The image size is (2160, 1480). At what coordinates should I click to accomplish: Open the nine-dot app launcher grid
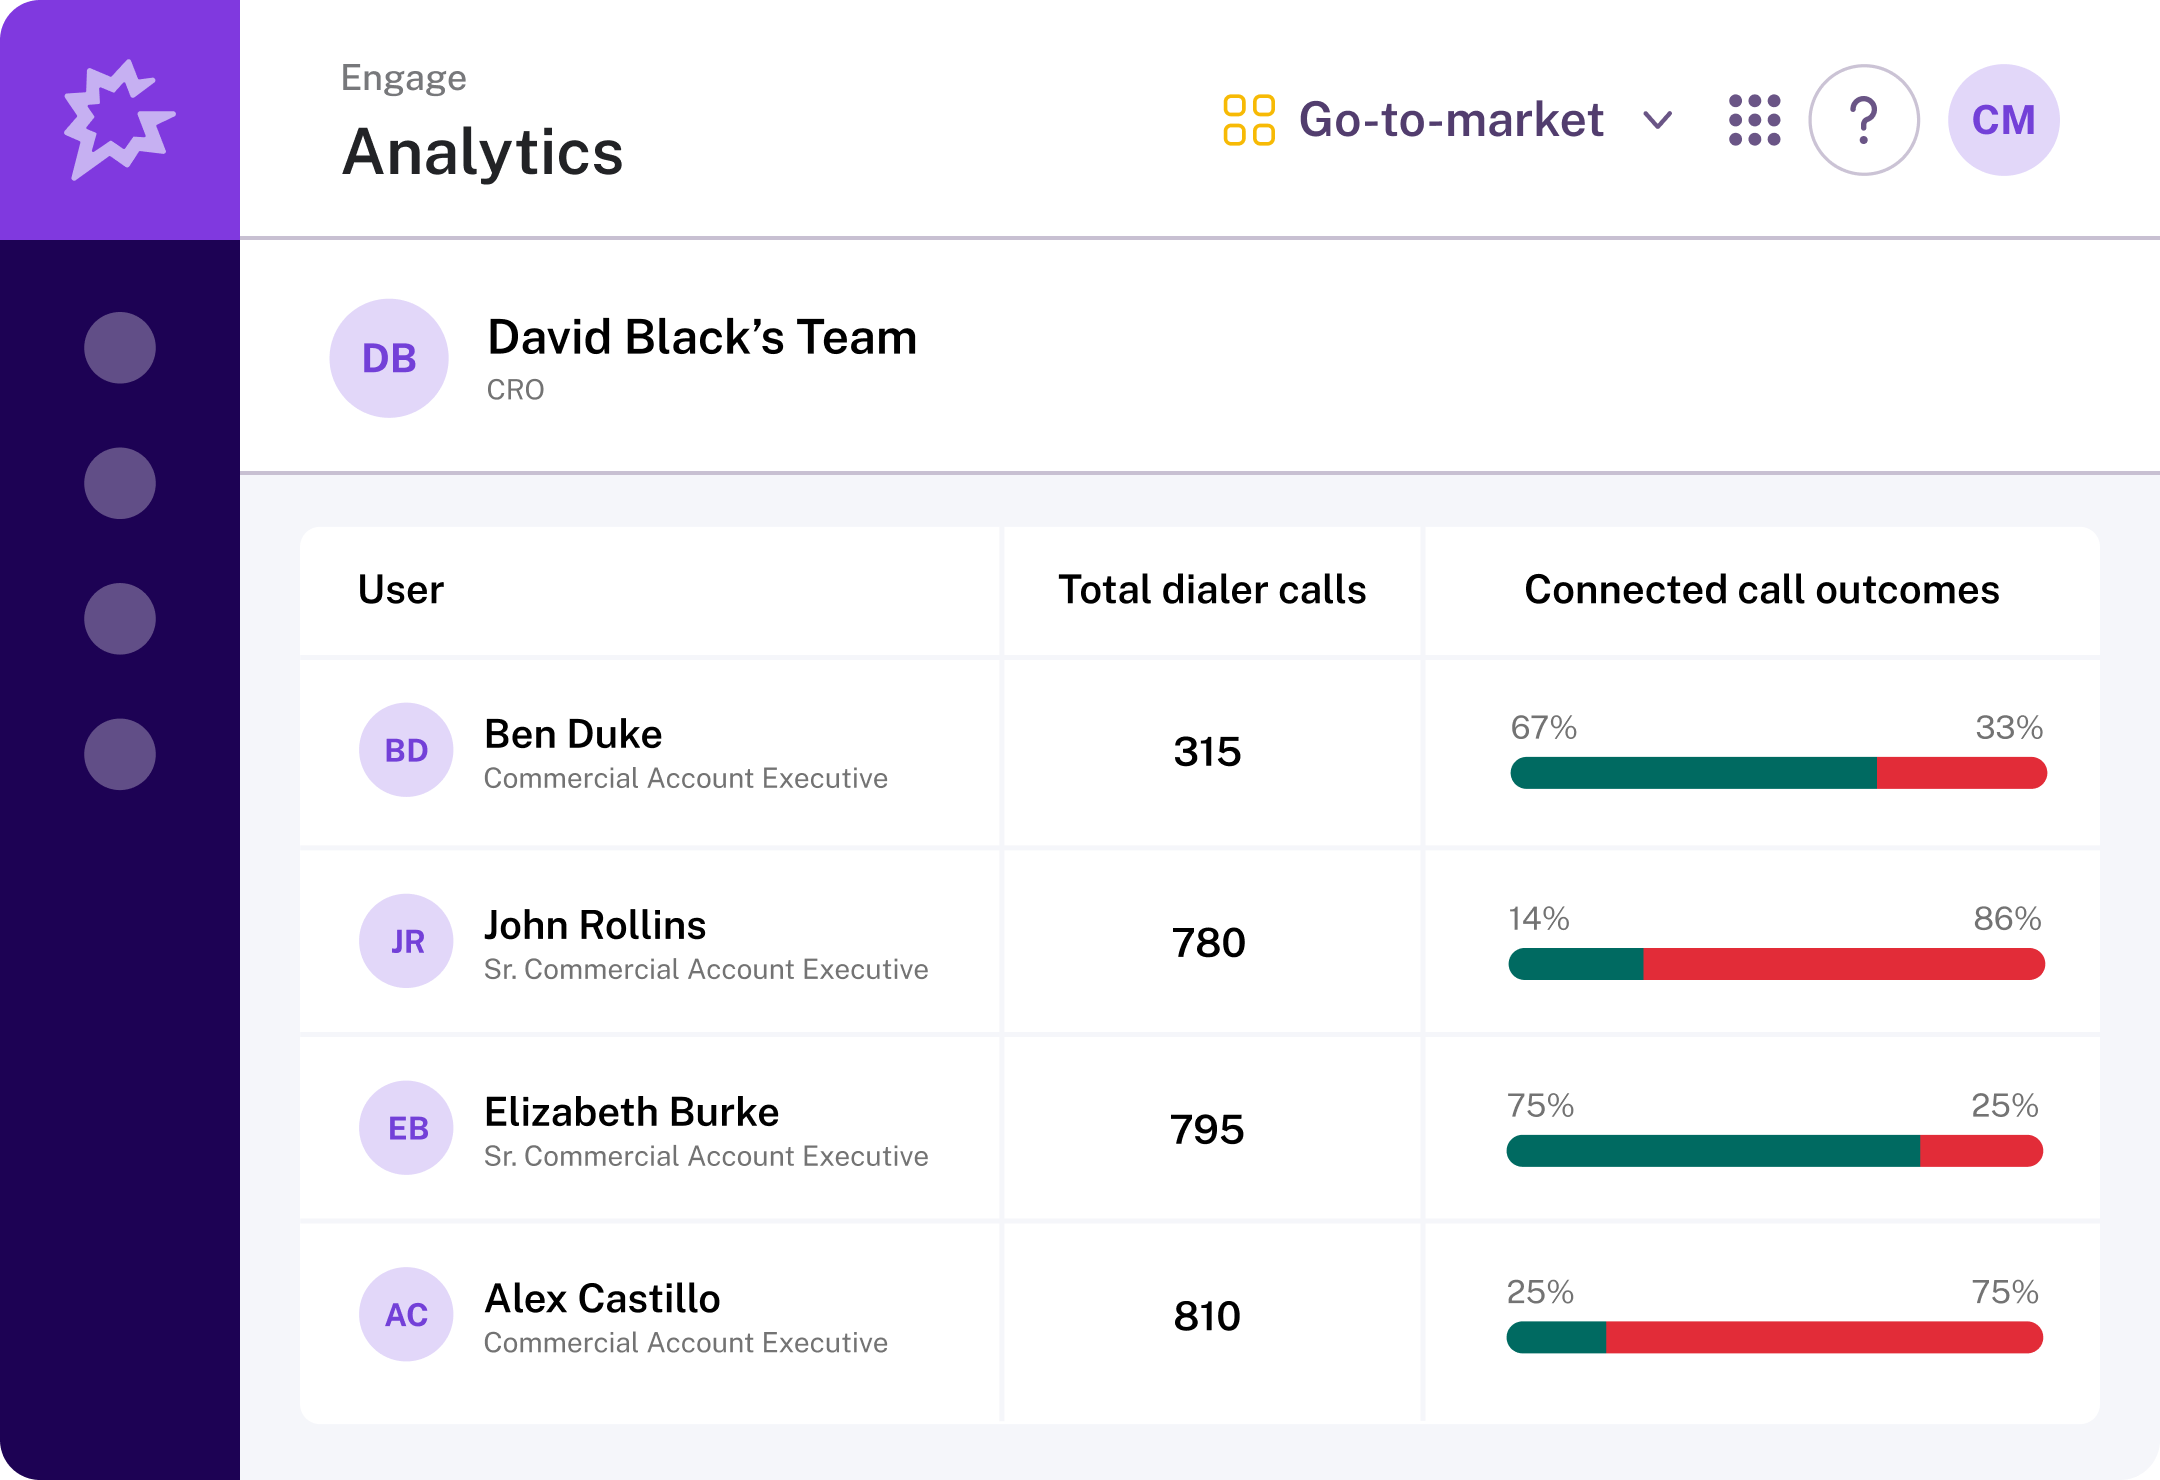[x=1754, y=120]
